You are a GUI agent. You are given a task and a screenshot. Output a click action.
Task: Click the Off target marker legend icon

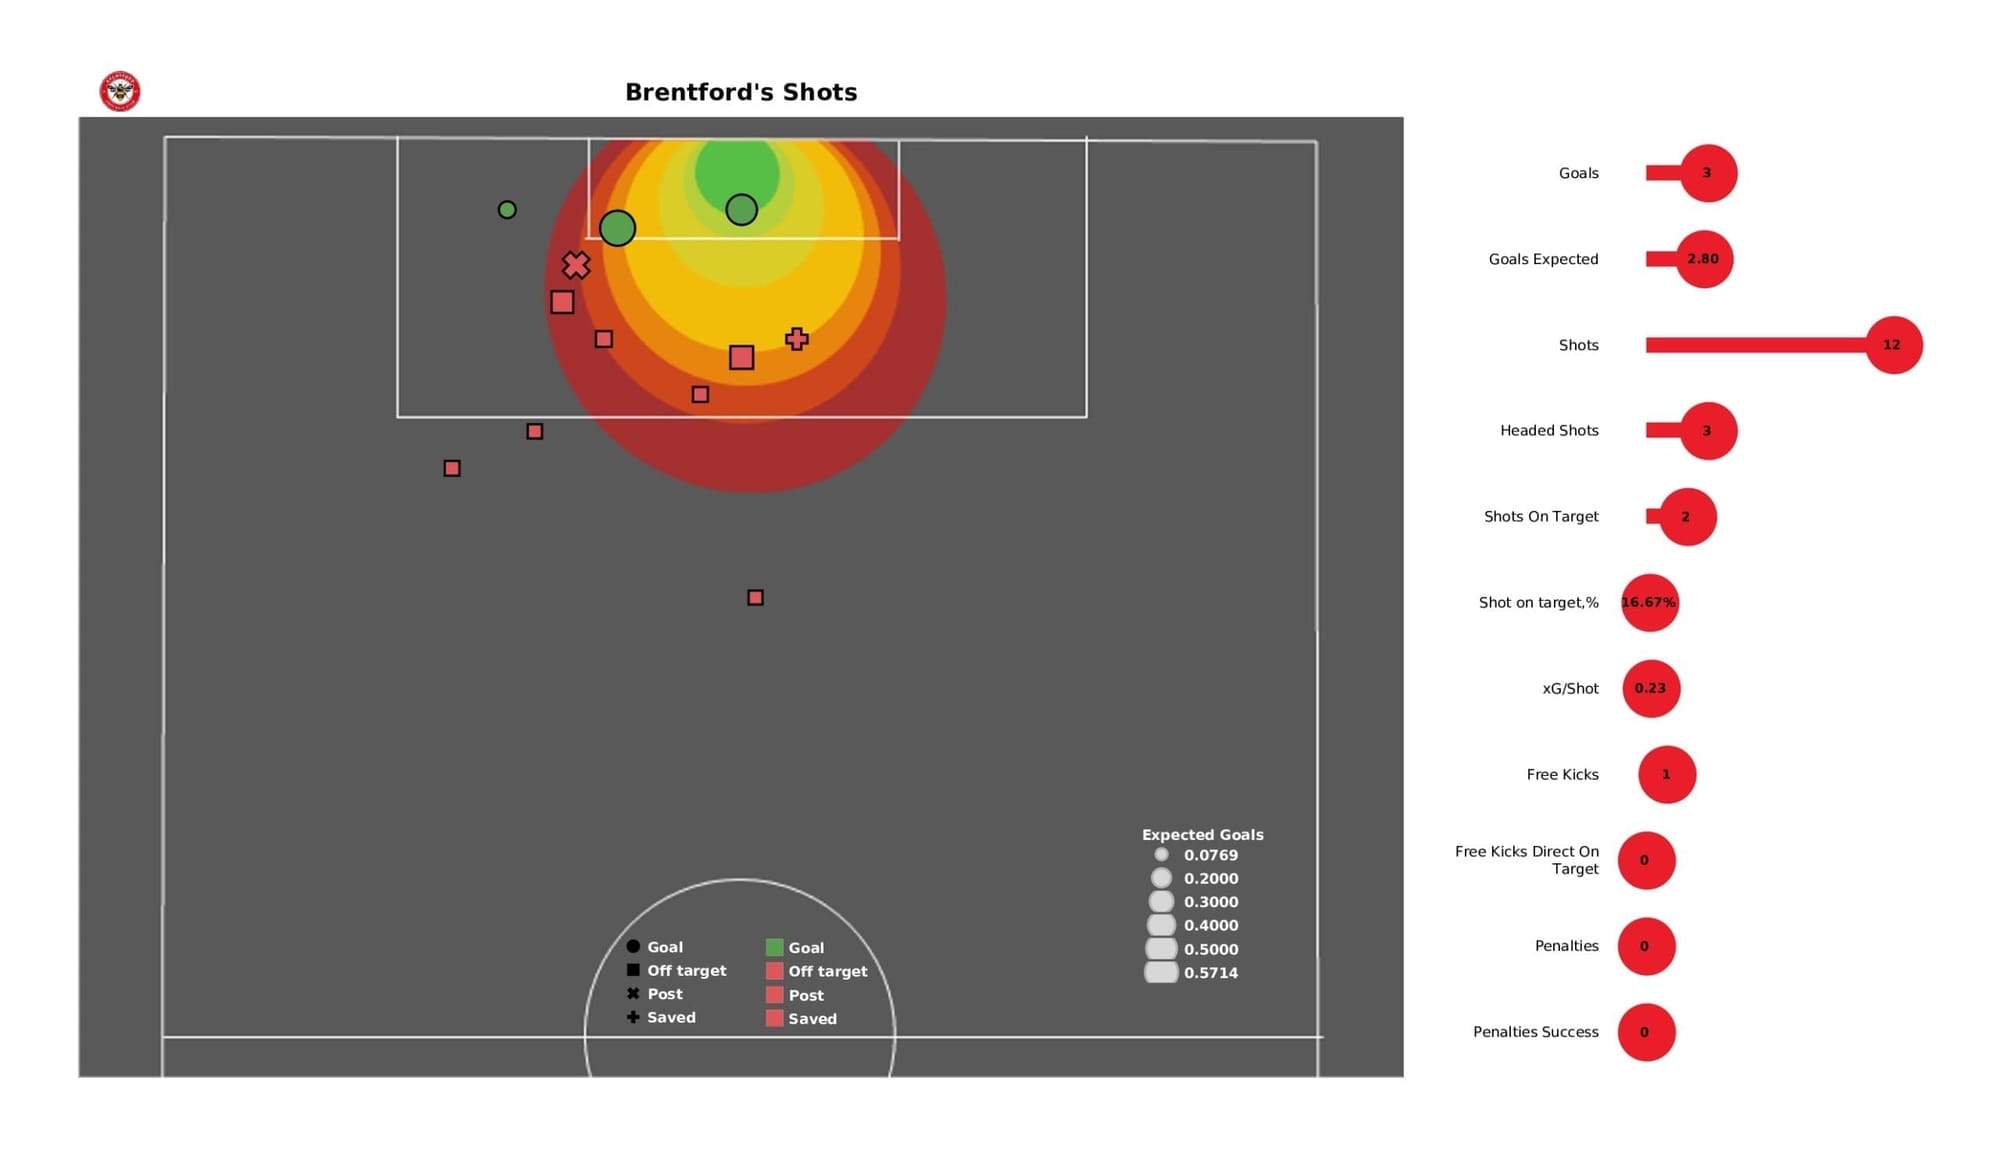631,969
